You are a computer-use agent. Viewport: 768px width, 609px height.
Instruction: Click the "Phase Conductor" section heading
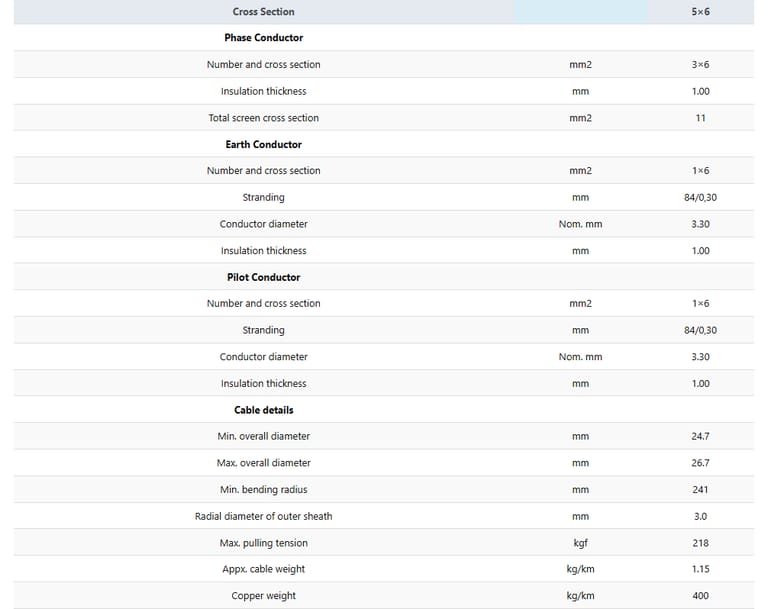tap(263, 38)
